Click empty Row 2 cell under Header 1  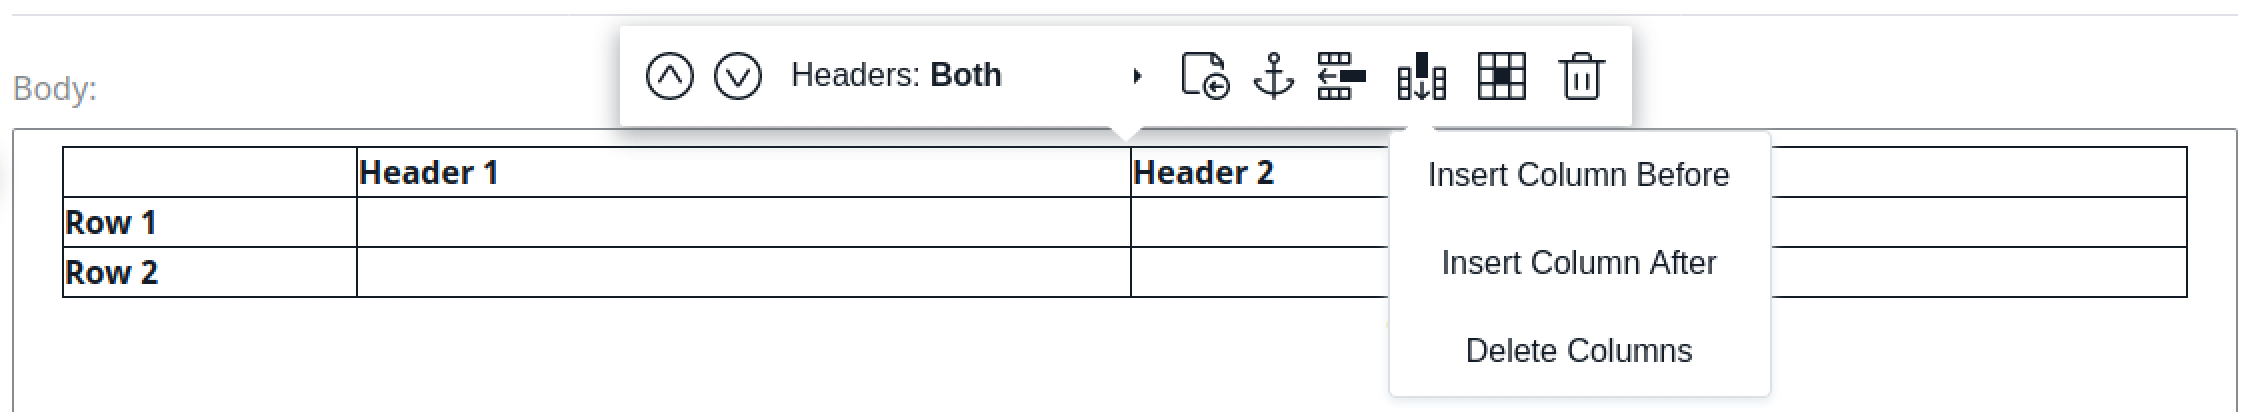(742, 272)
